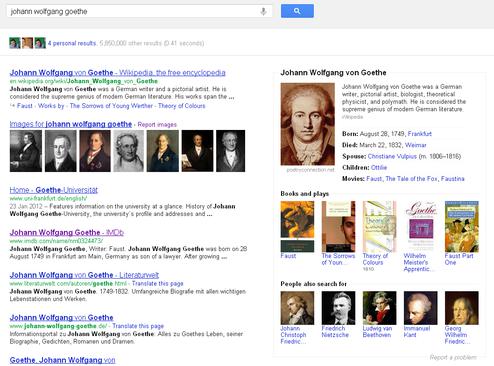
Task: Open the Home - Goethe-Universität result
Action: tap(54, 190)
